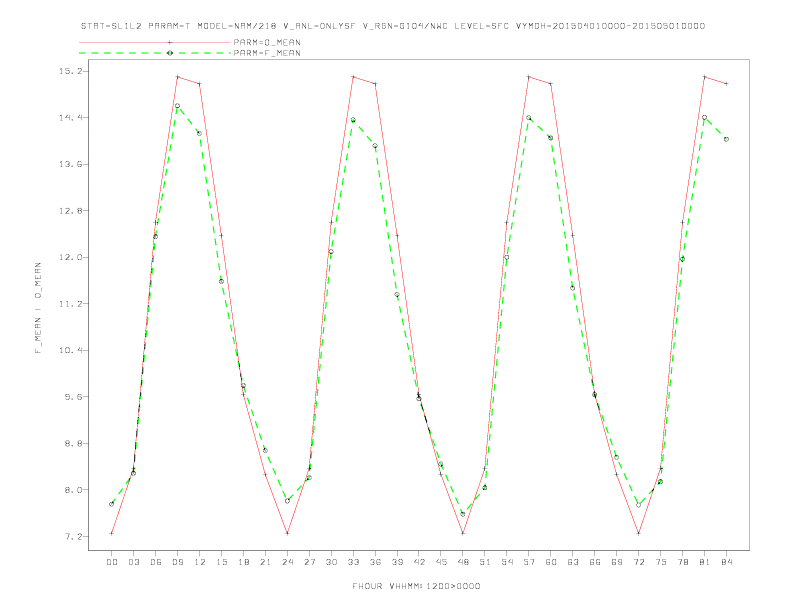Click the 39 forecast hour label

pos(397,562)
